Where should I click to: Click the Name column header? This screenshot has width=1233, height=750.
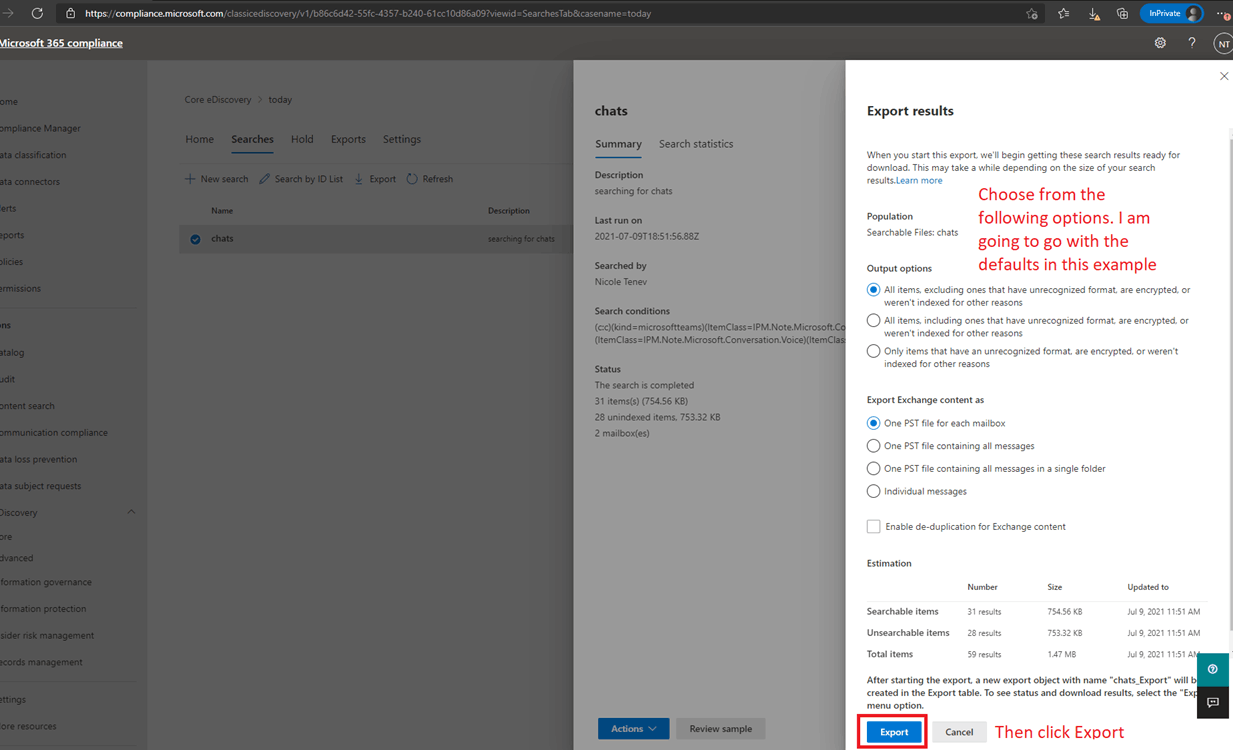[222, 211]
